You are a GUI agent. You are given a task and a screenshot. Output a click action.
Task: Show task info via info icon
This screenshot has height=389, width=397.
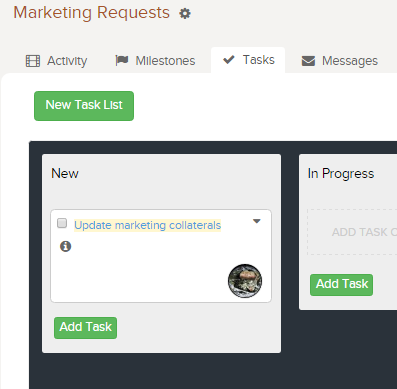[65, 246]
